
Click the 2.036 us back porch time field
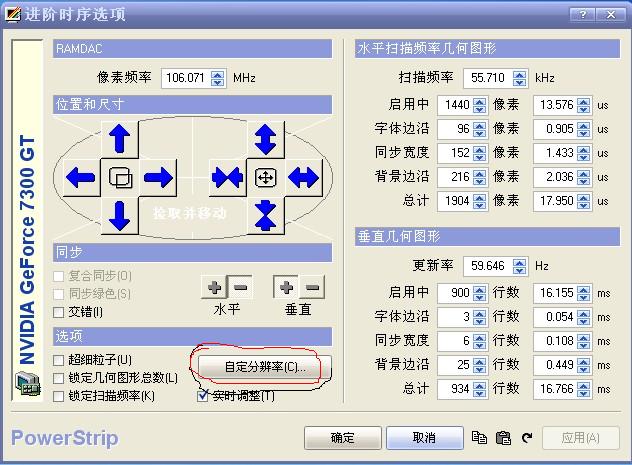[x=555, y=177]
